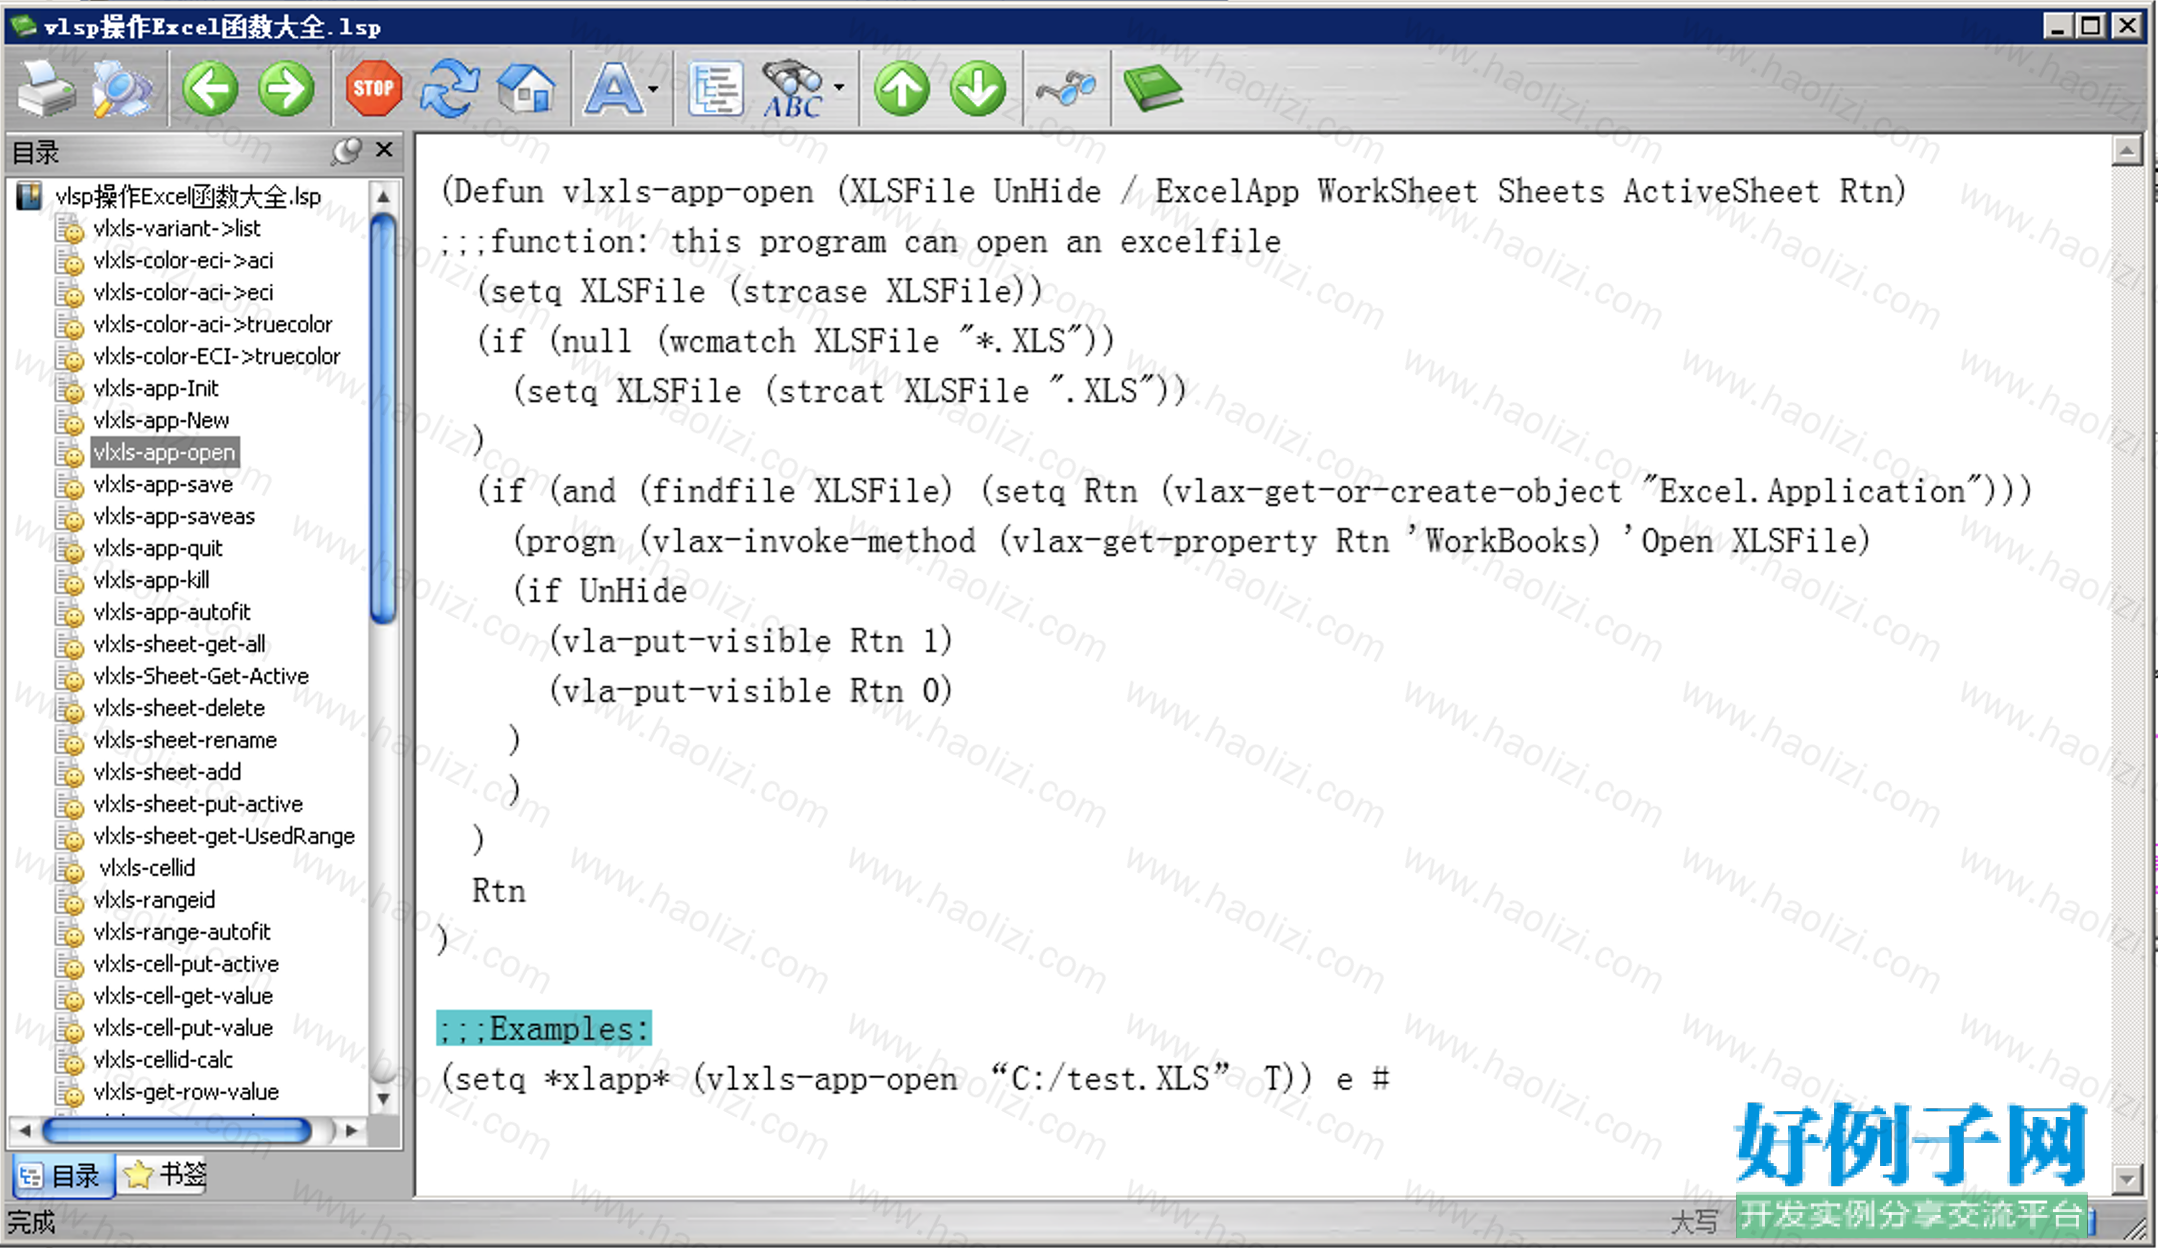Click tree panel scroll down arrow
The height and width of the screenshot is (1248, 2158).
point(383,1099)
